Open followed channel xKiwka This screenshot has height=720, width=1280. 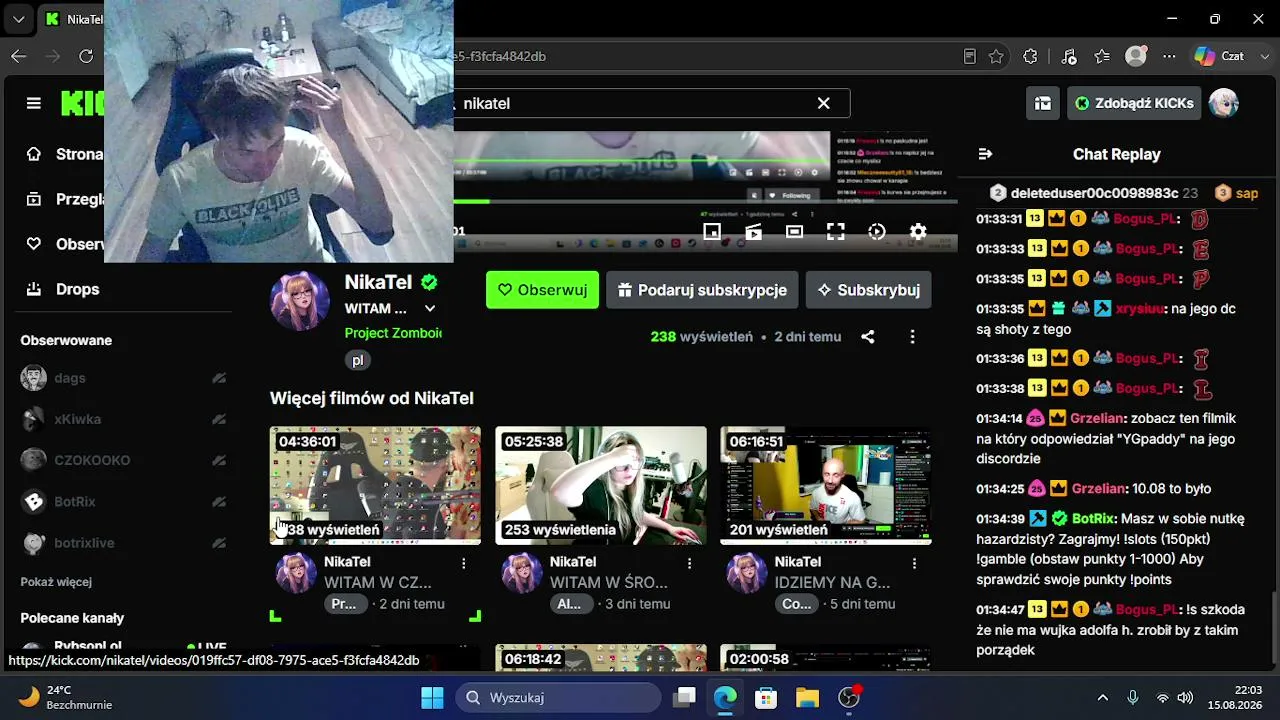124,419
